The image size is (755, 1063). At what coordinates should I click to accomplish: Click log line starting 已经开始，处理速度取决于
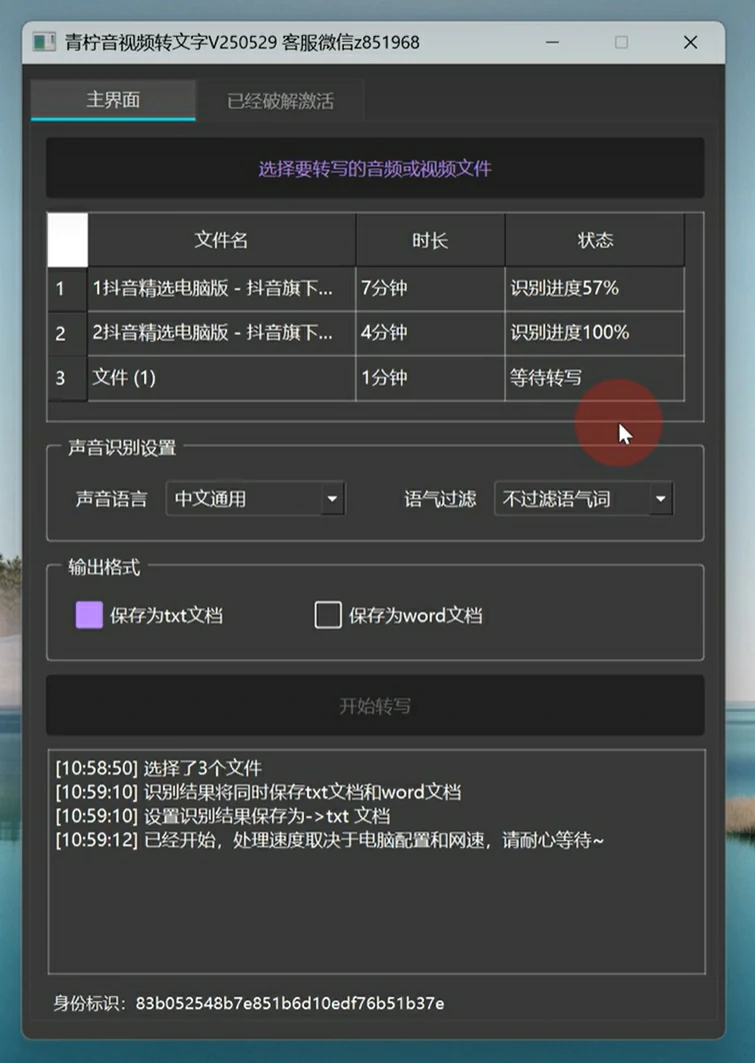[329, 840]
